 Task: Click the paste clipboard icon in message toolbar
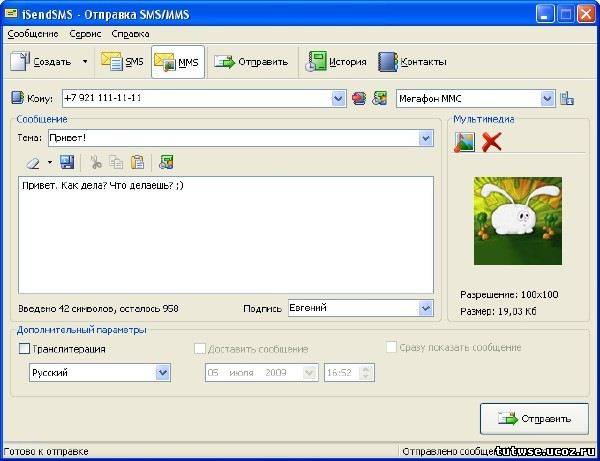138,162
